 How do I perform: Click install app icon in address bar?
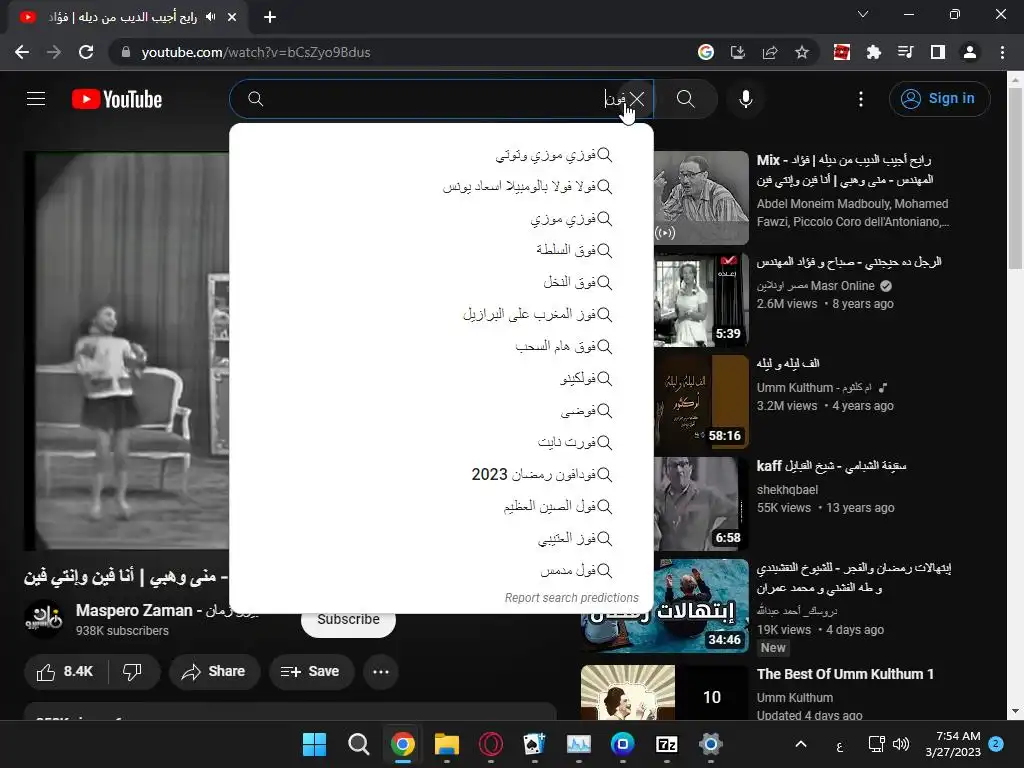[x=738, y=52]
